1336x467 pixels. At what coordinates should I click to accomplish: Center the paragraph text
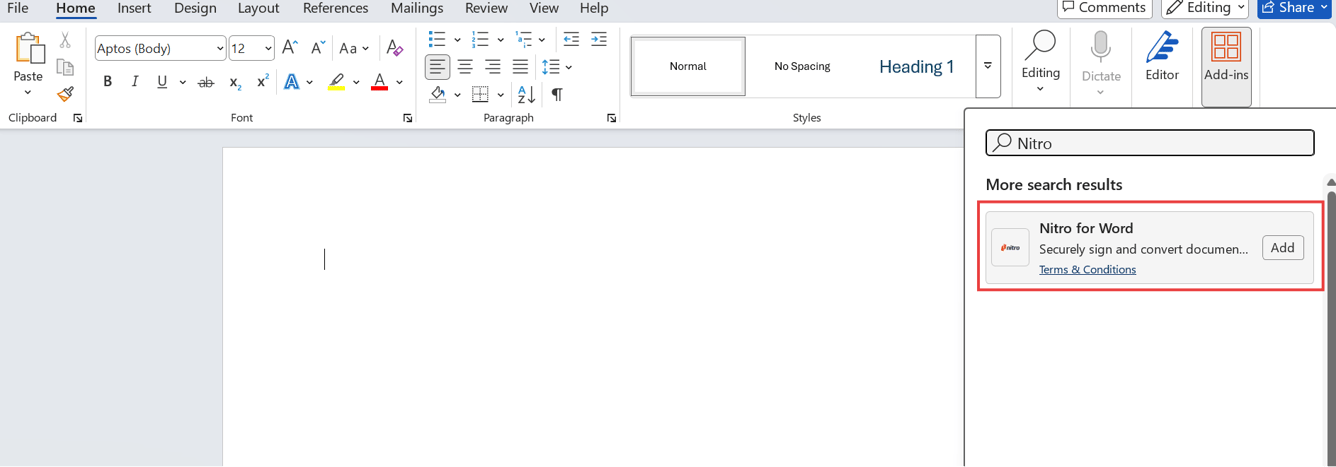click(465, 67)
